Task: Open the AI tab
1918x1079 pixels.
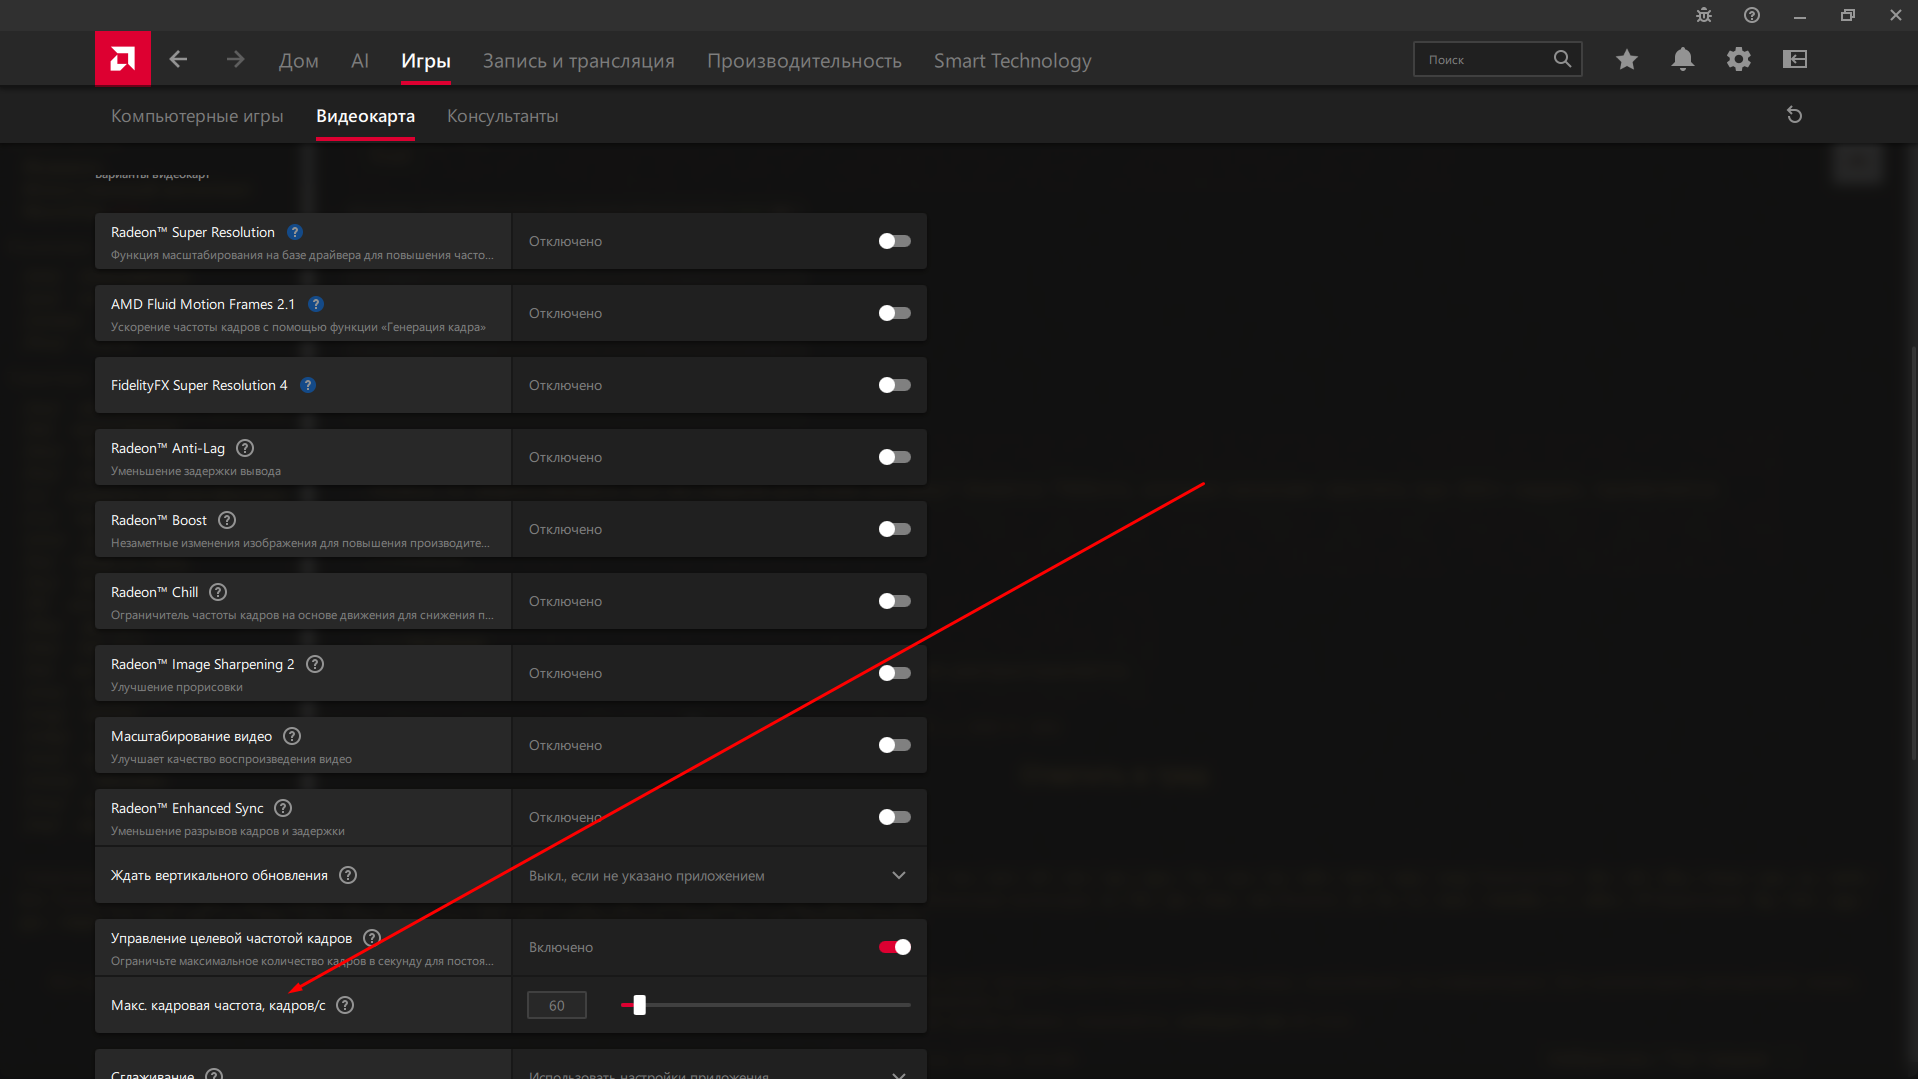Action: pyautogui.click(x=360, y=61)
